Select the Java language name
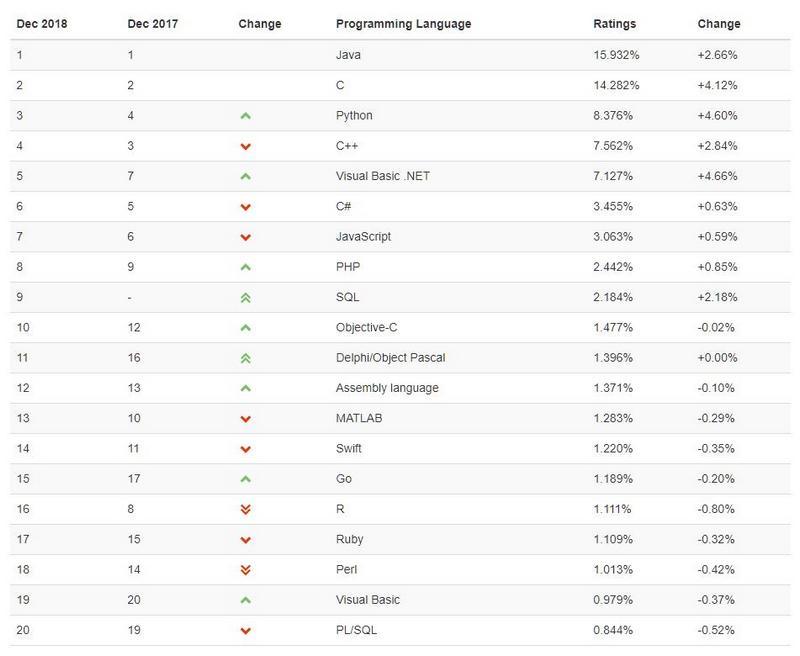800x656 pixels. (348, 55)
